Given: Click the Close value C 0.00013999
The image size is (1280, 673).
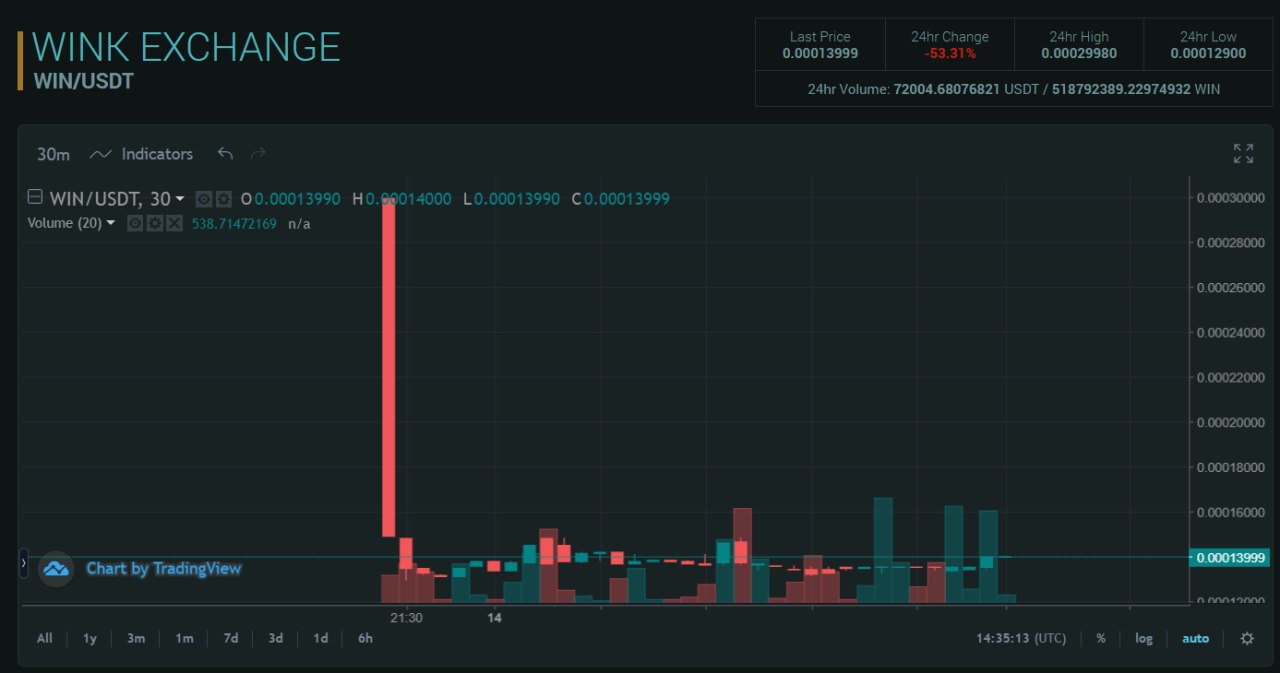Looking at the screenshot, I should [621, 199].
